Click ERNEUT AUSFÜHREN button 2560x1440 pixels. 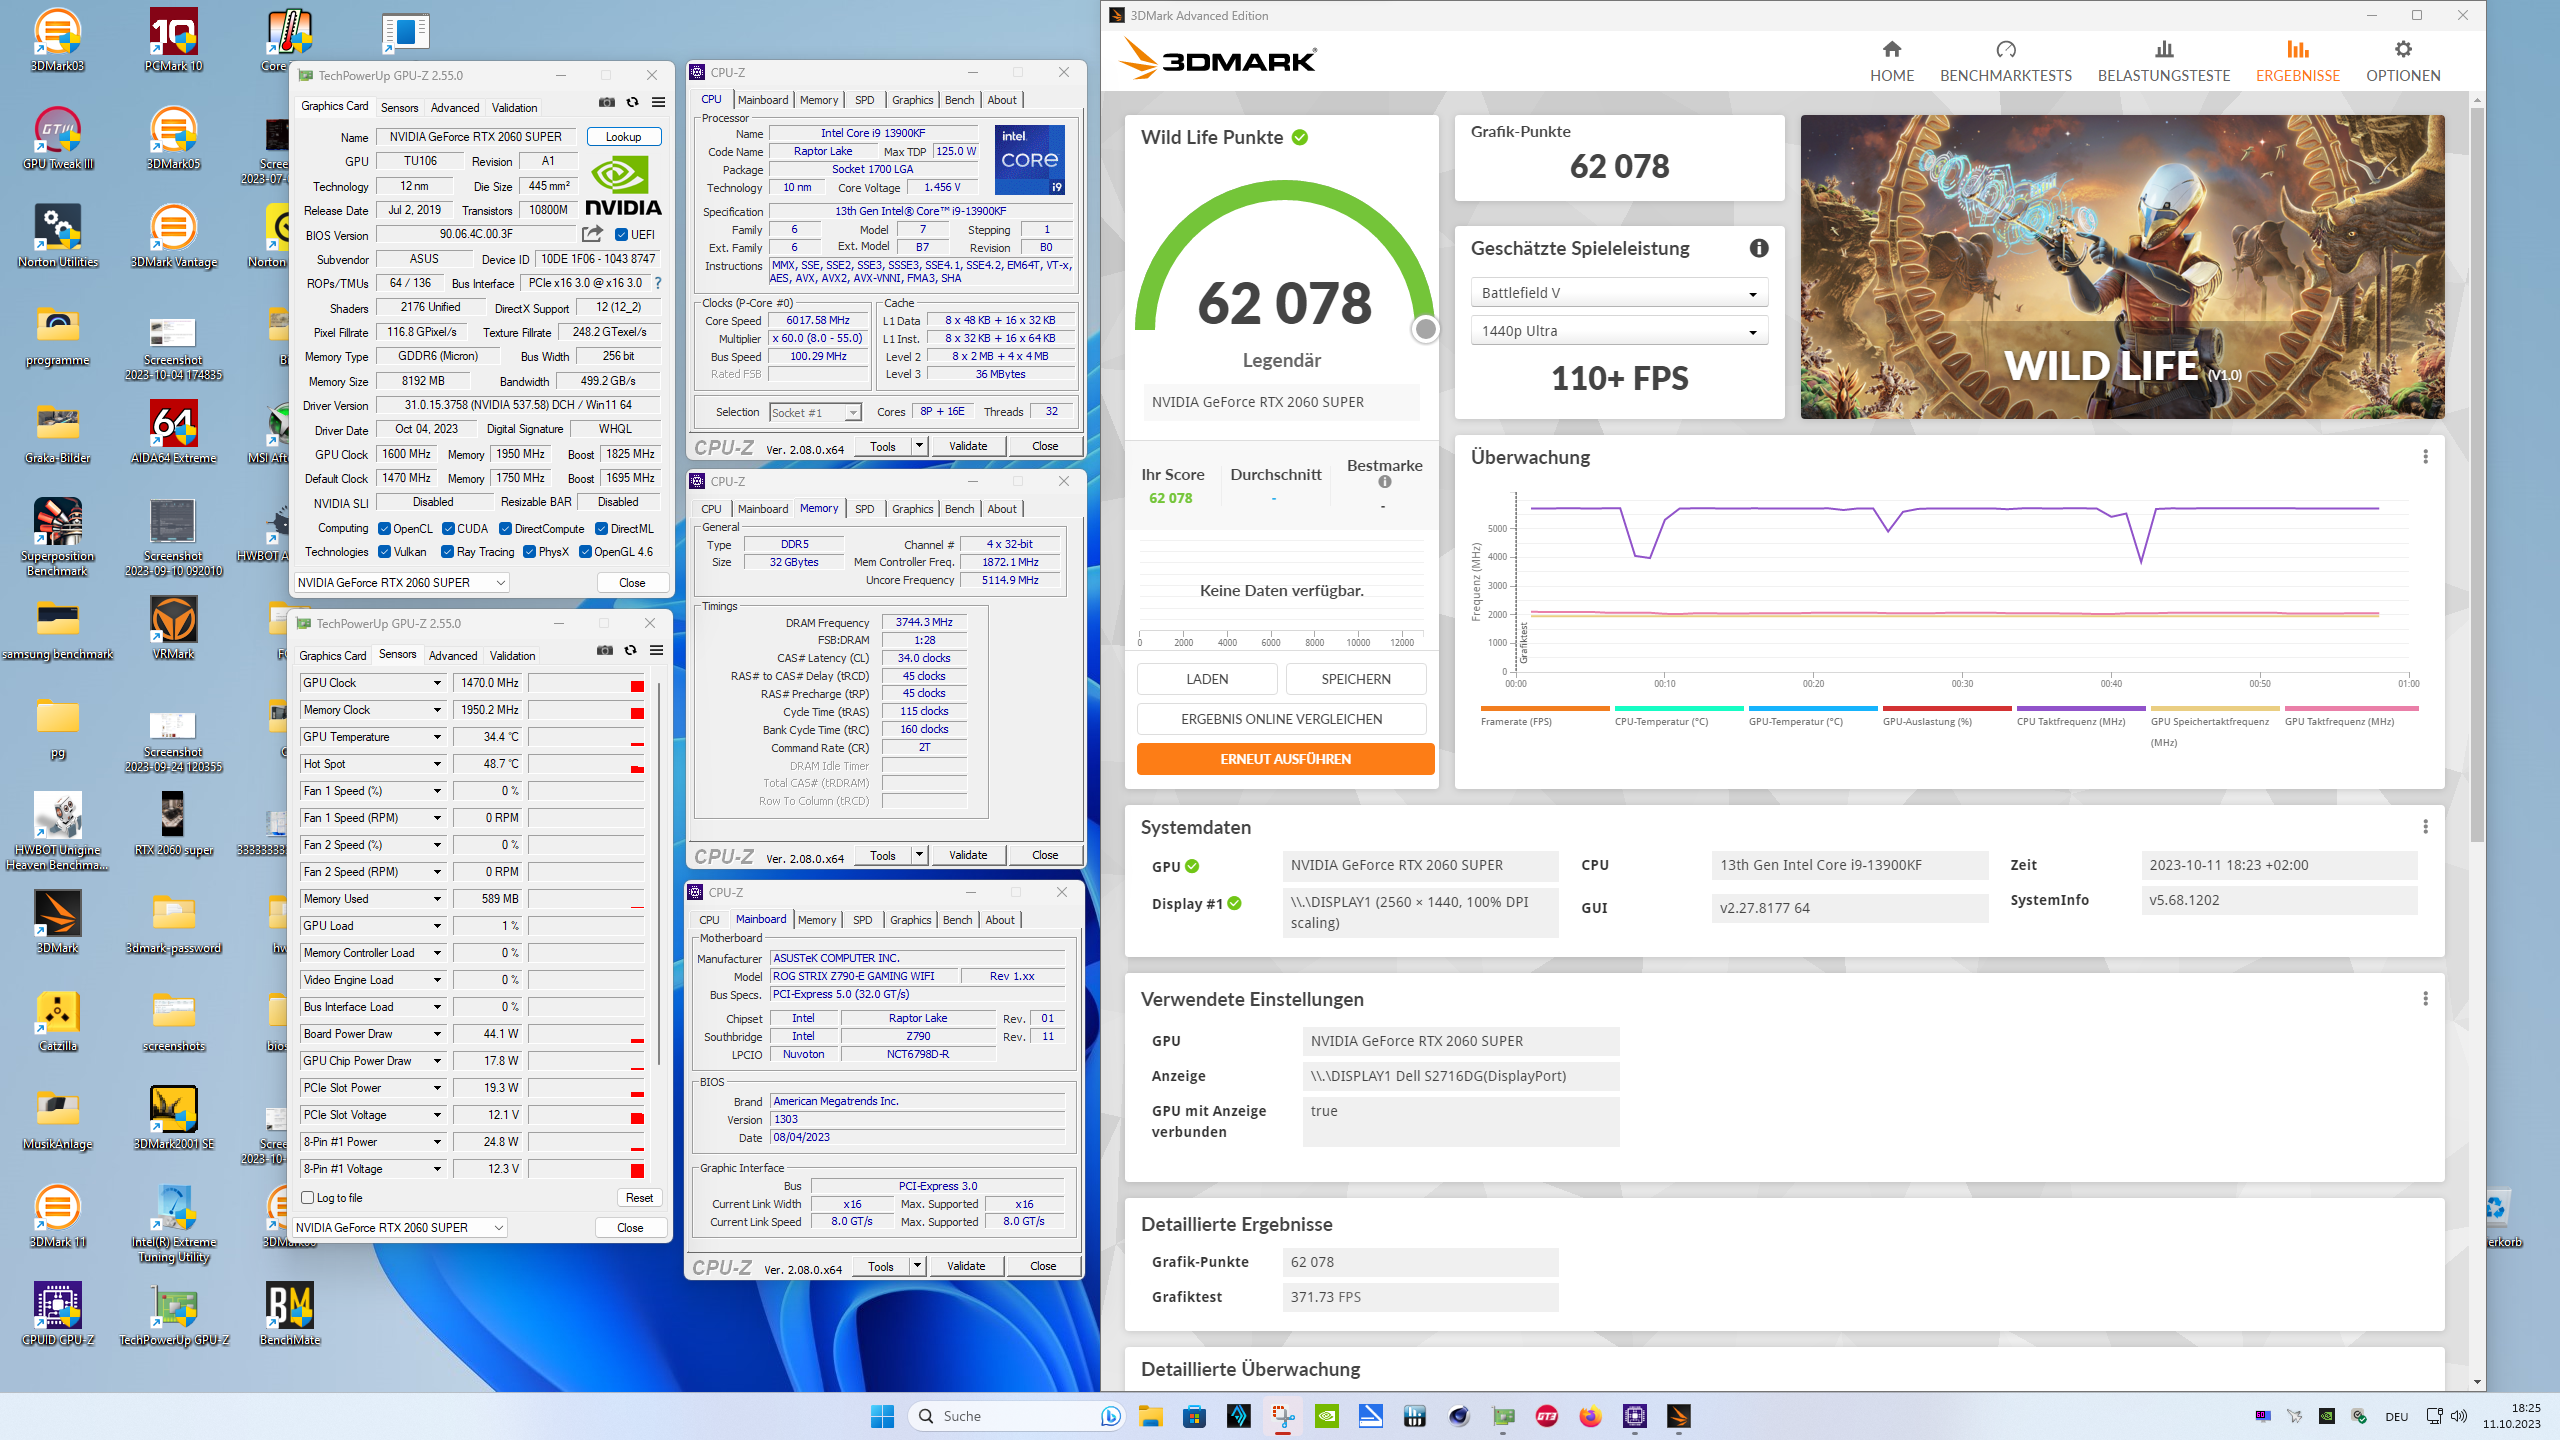tap(1285, 759)
